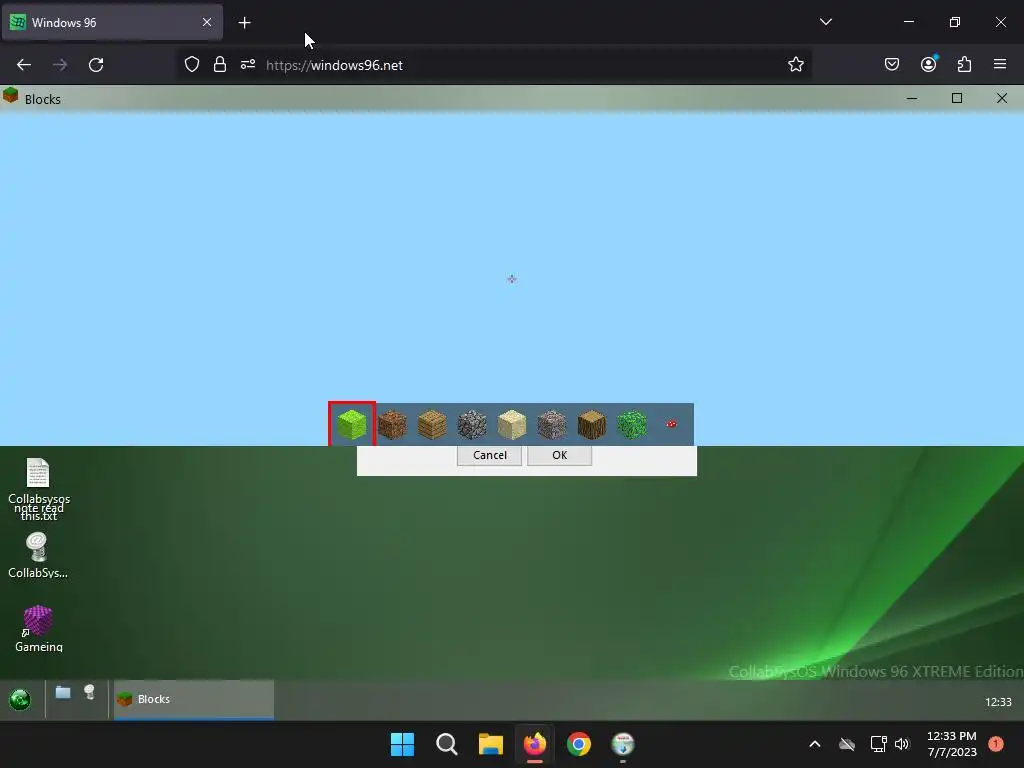Focus the Blocks taskbar entry
1024x768 pixels.
(194, 699)
